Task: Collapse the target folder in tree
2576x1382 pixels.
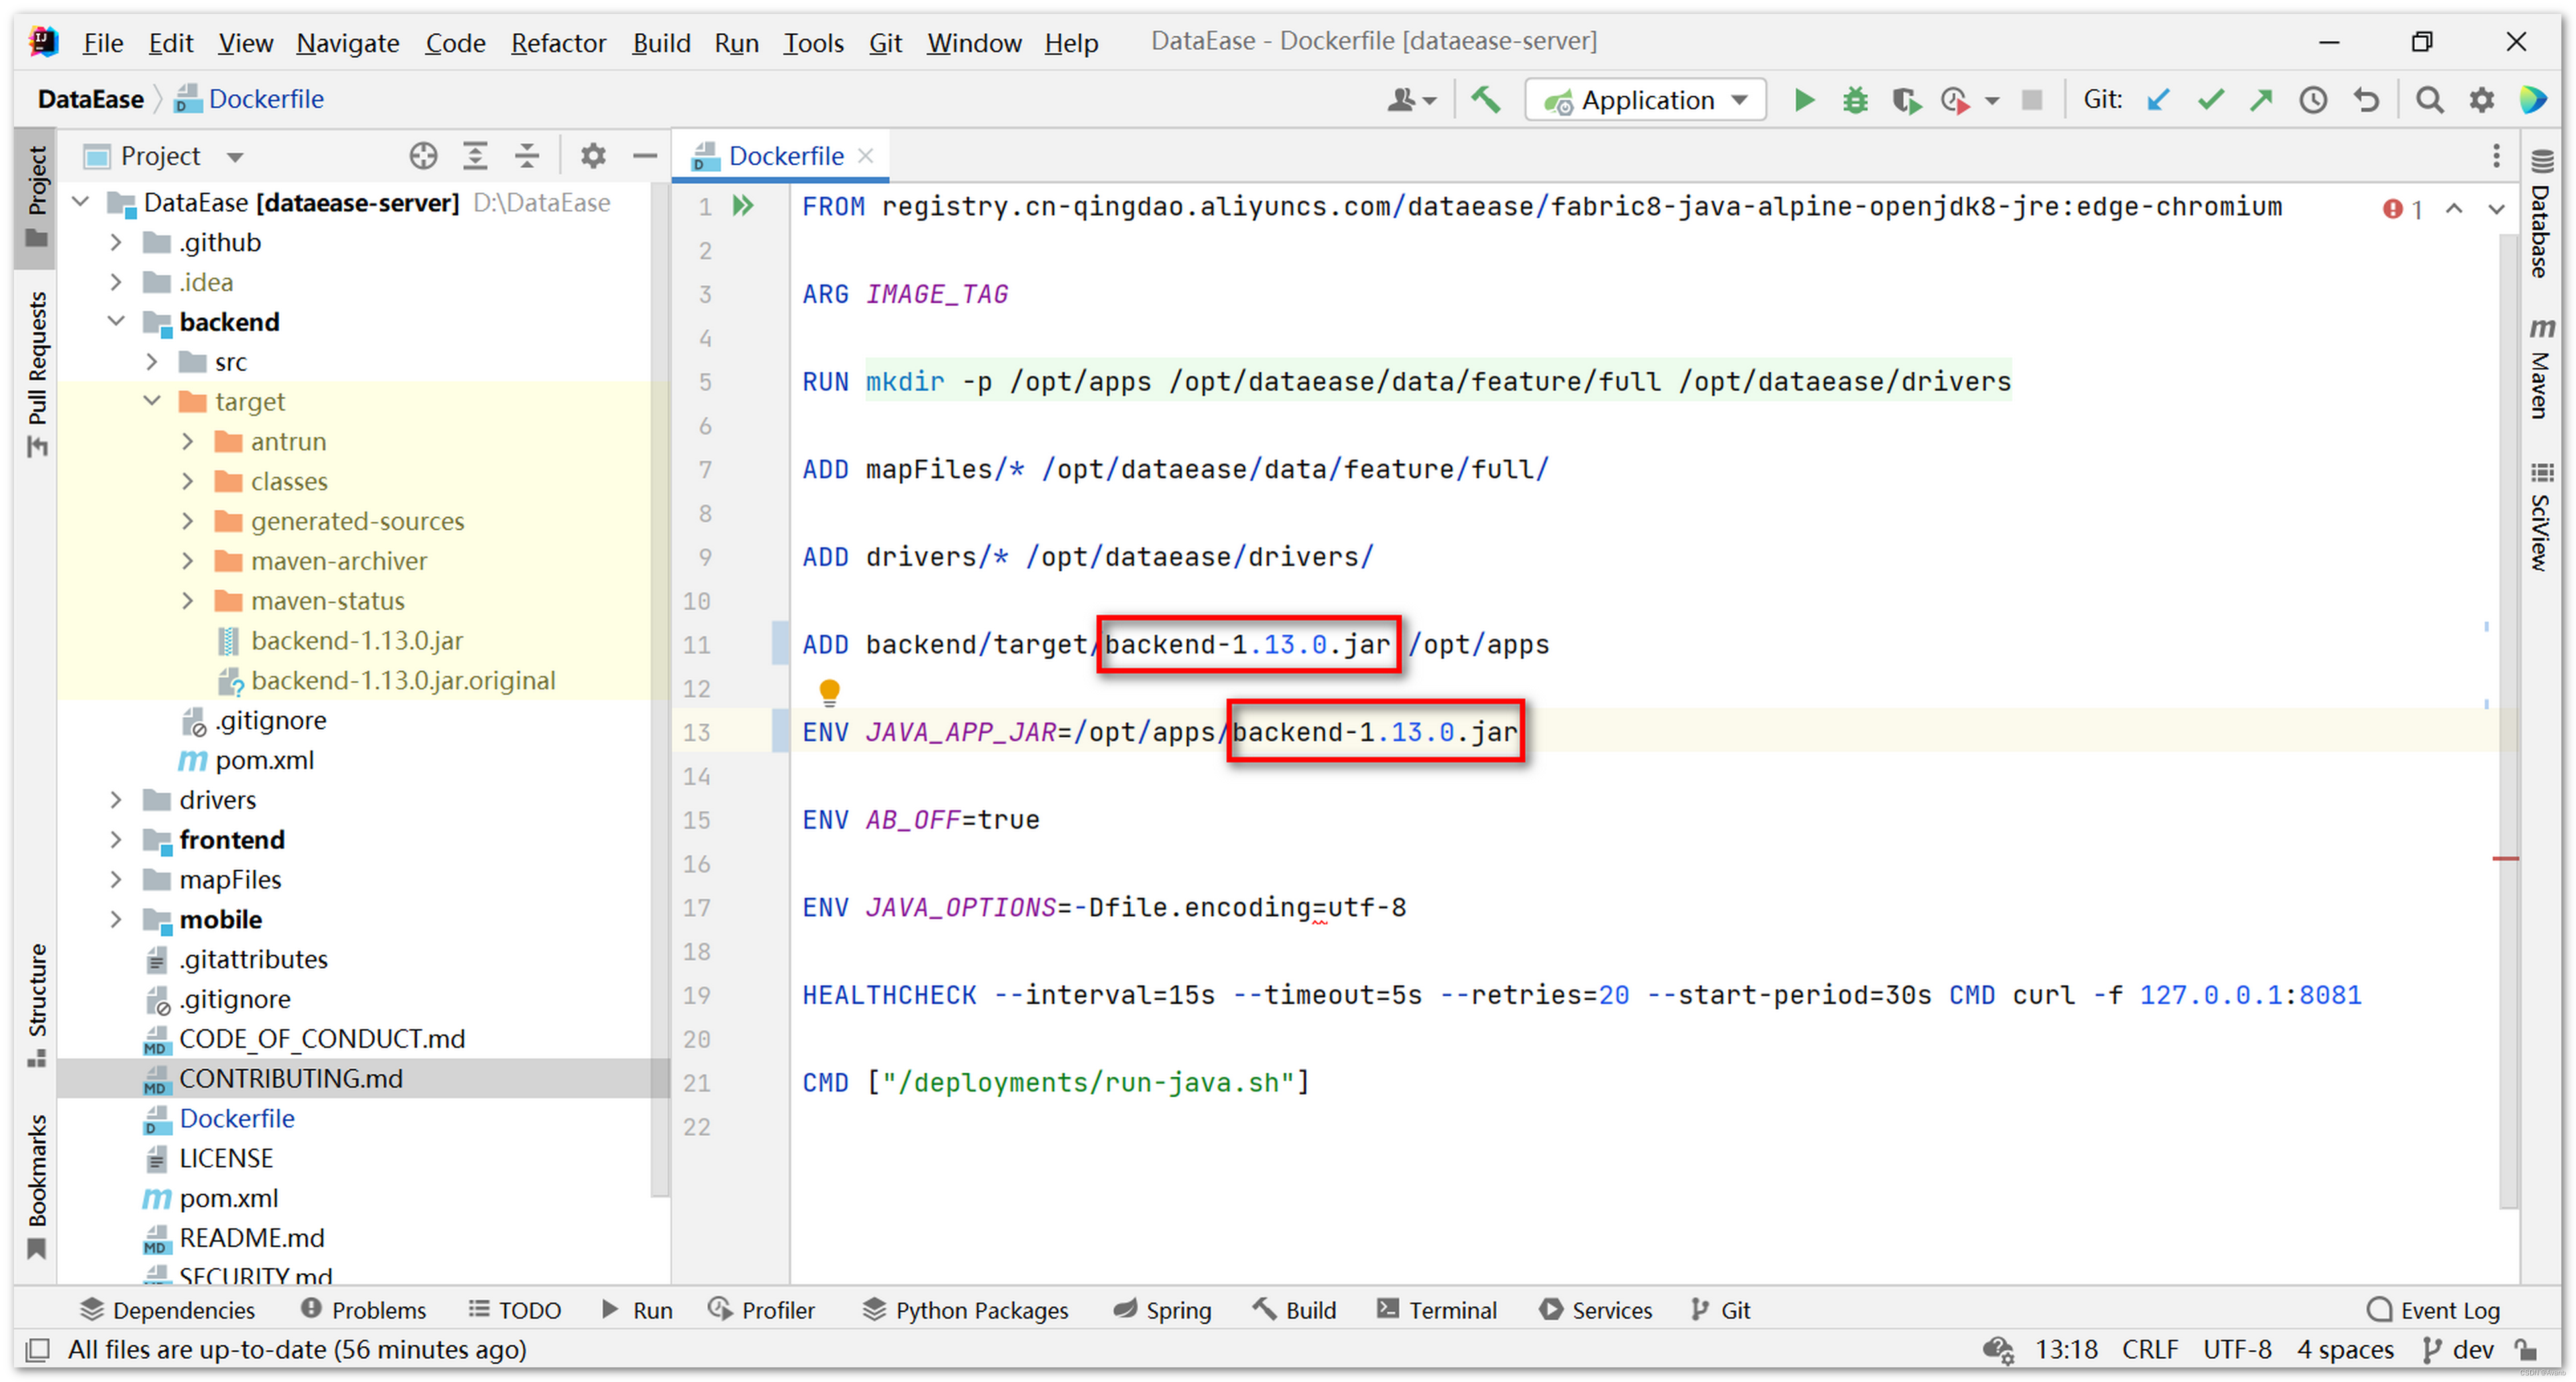Action: (152, 401)
